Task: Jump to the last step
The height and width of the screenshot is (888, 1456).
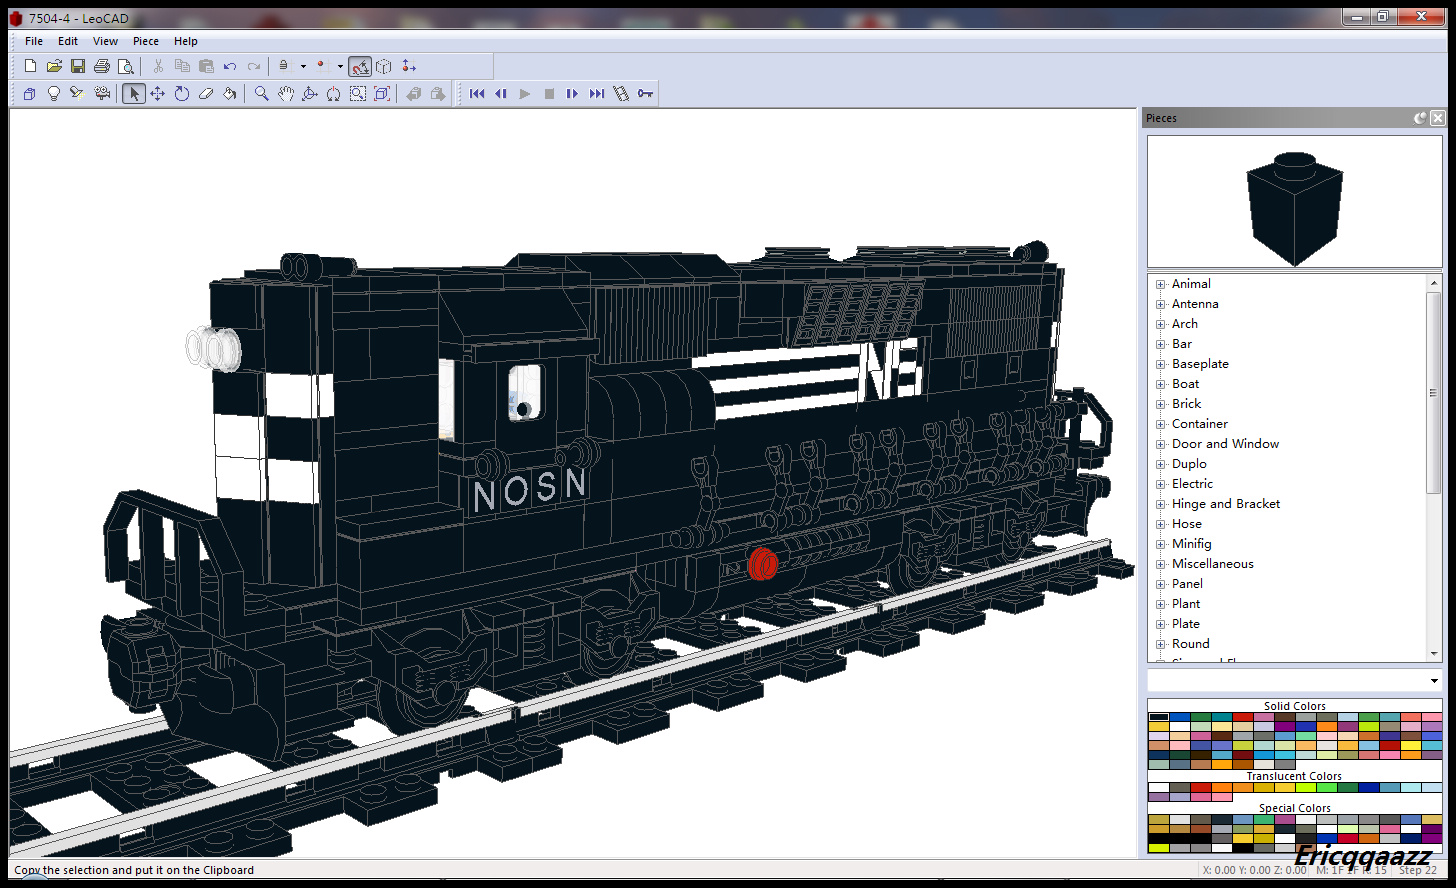Action: pos(597,93)
